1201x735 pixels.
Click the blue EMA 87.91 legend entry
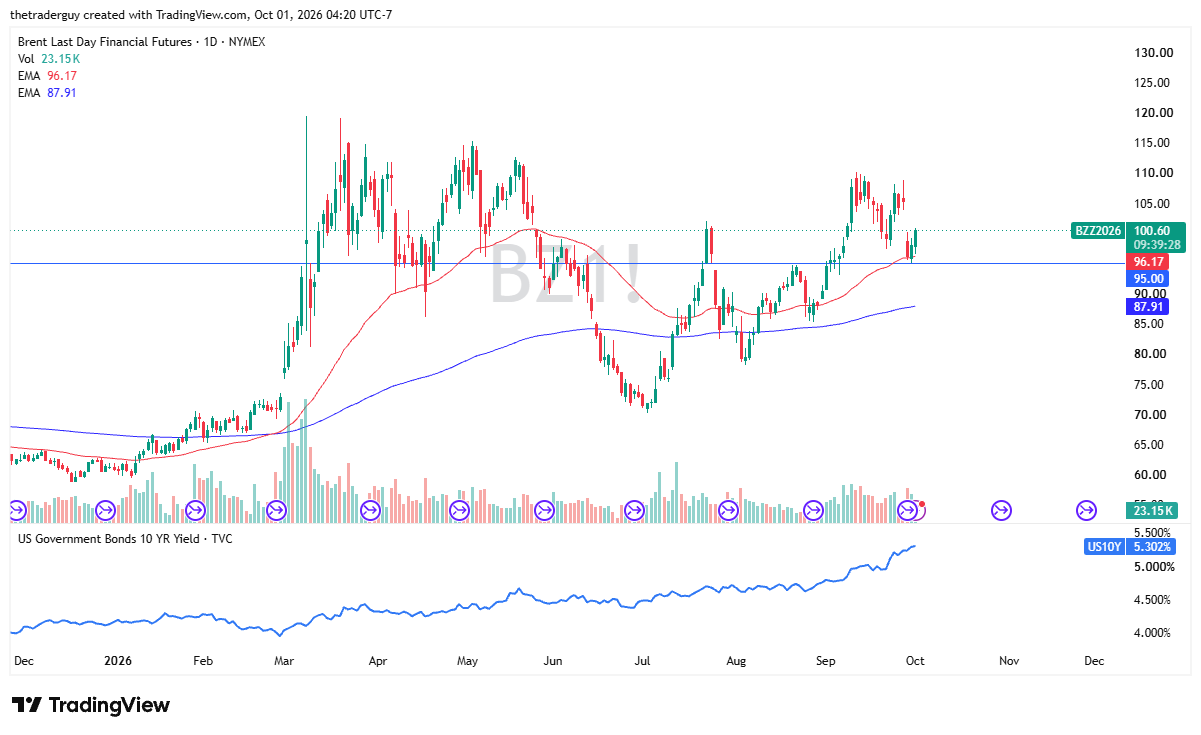[47, 93]
